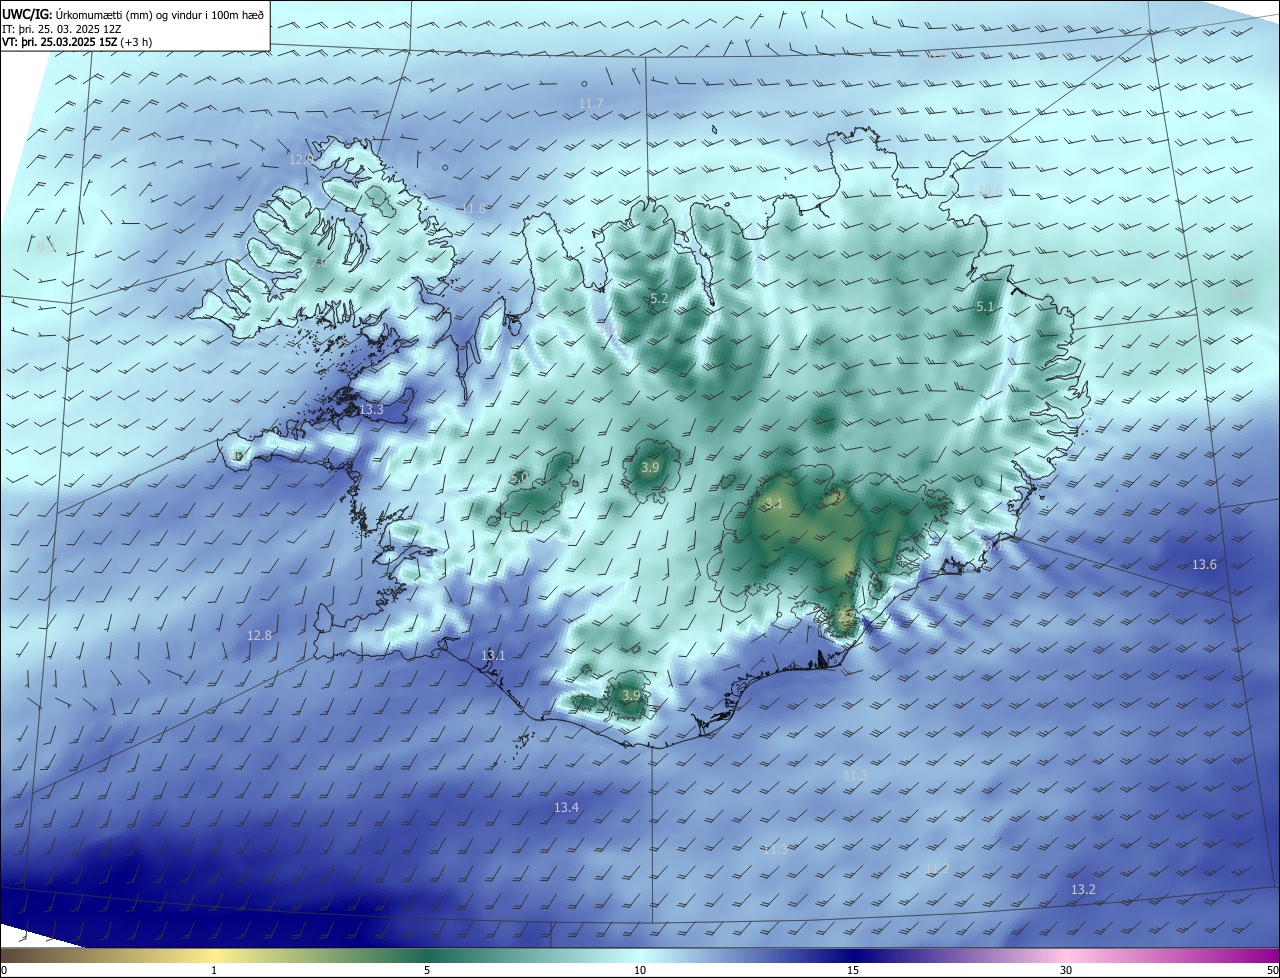The height and width of the screenshot is (978, 1280).
Task: Click the 10.6 value label on the map
Action: click(x=990, y=190)
